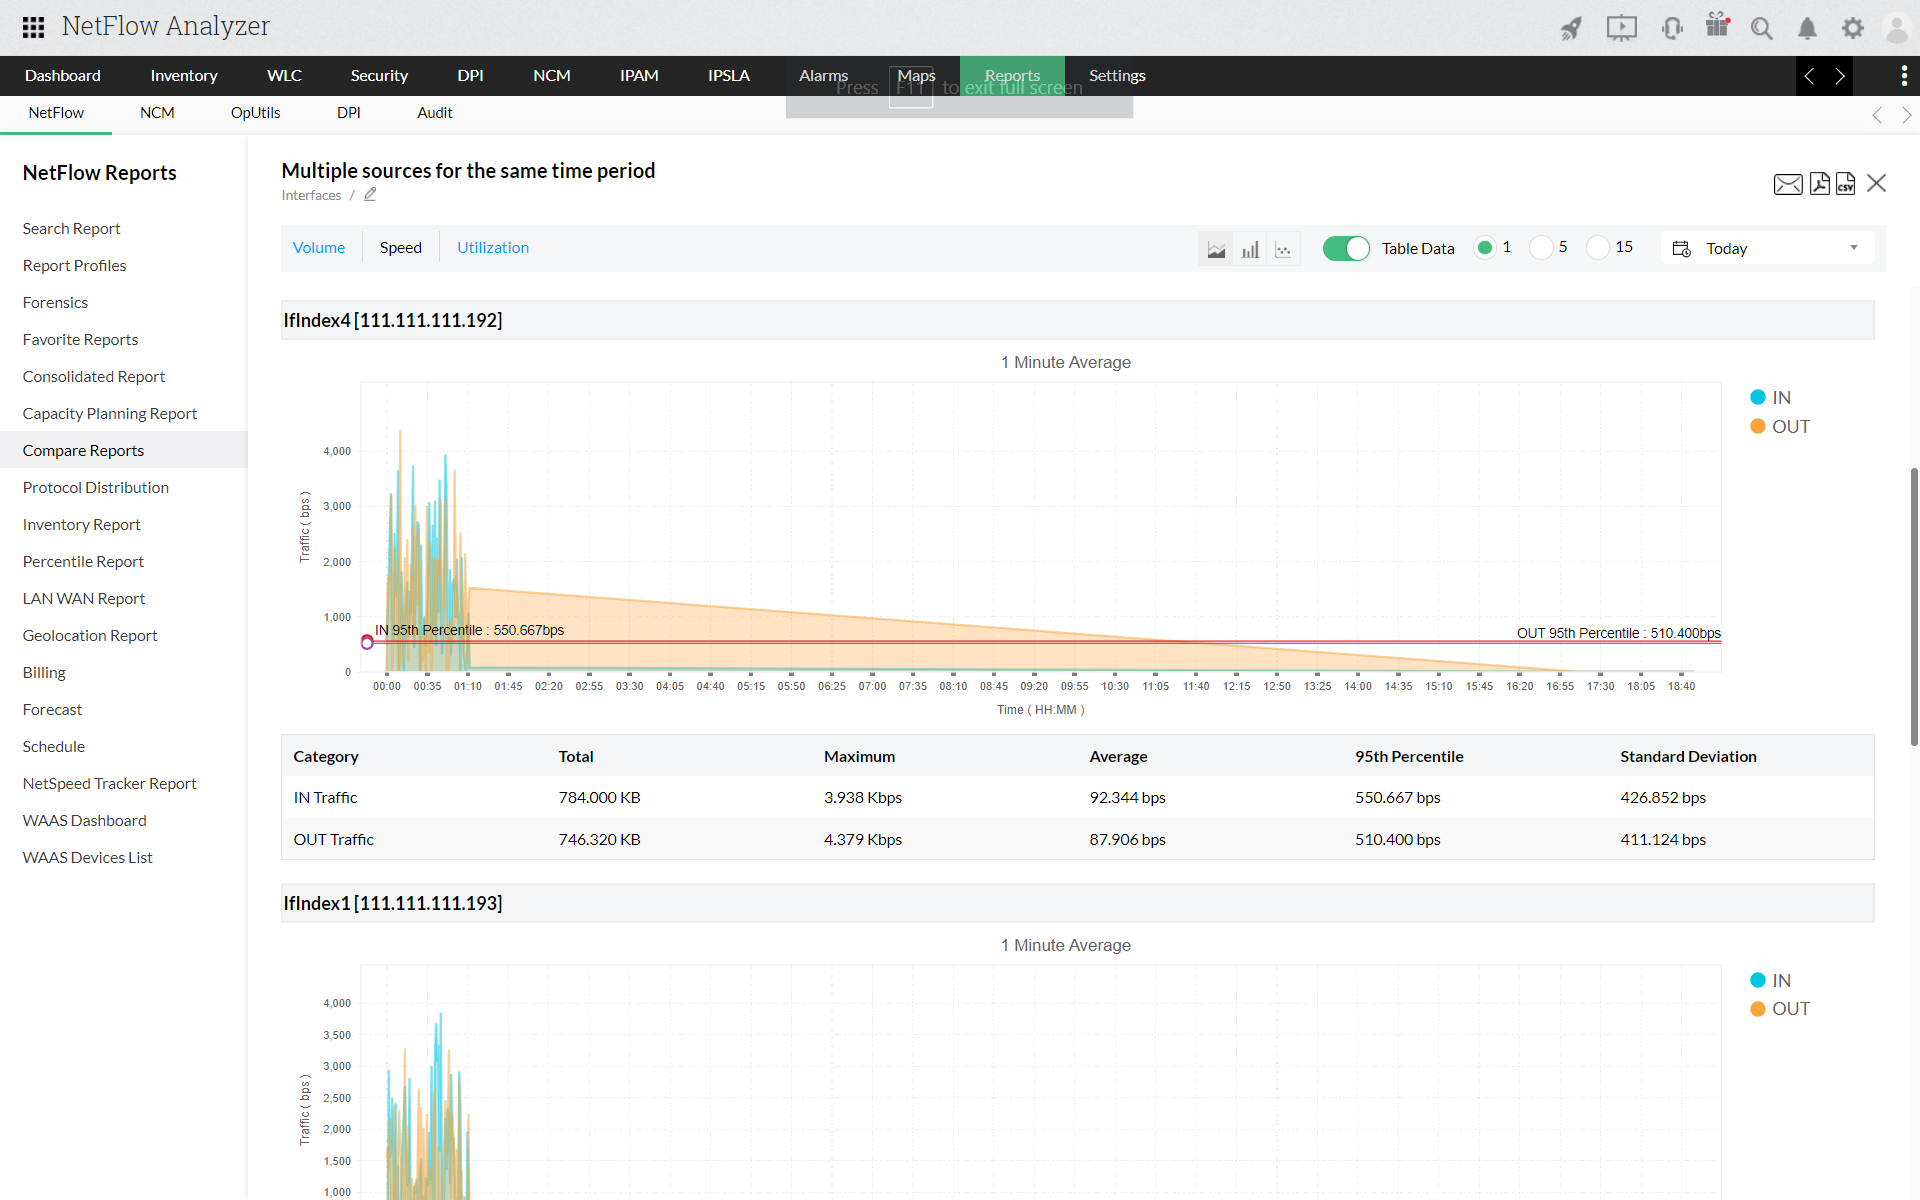The width and height of the screenshot is (1920, 1200).
Task: Open the Percentile Report link
Action: coord(83,562)
